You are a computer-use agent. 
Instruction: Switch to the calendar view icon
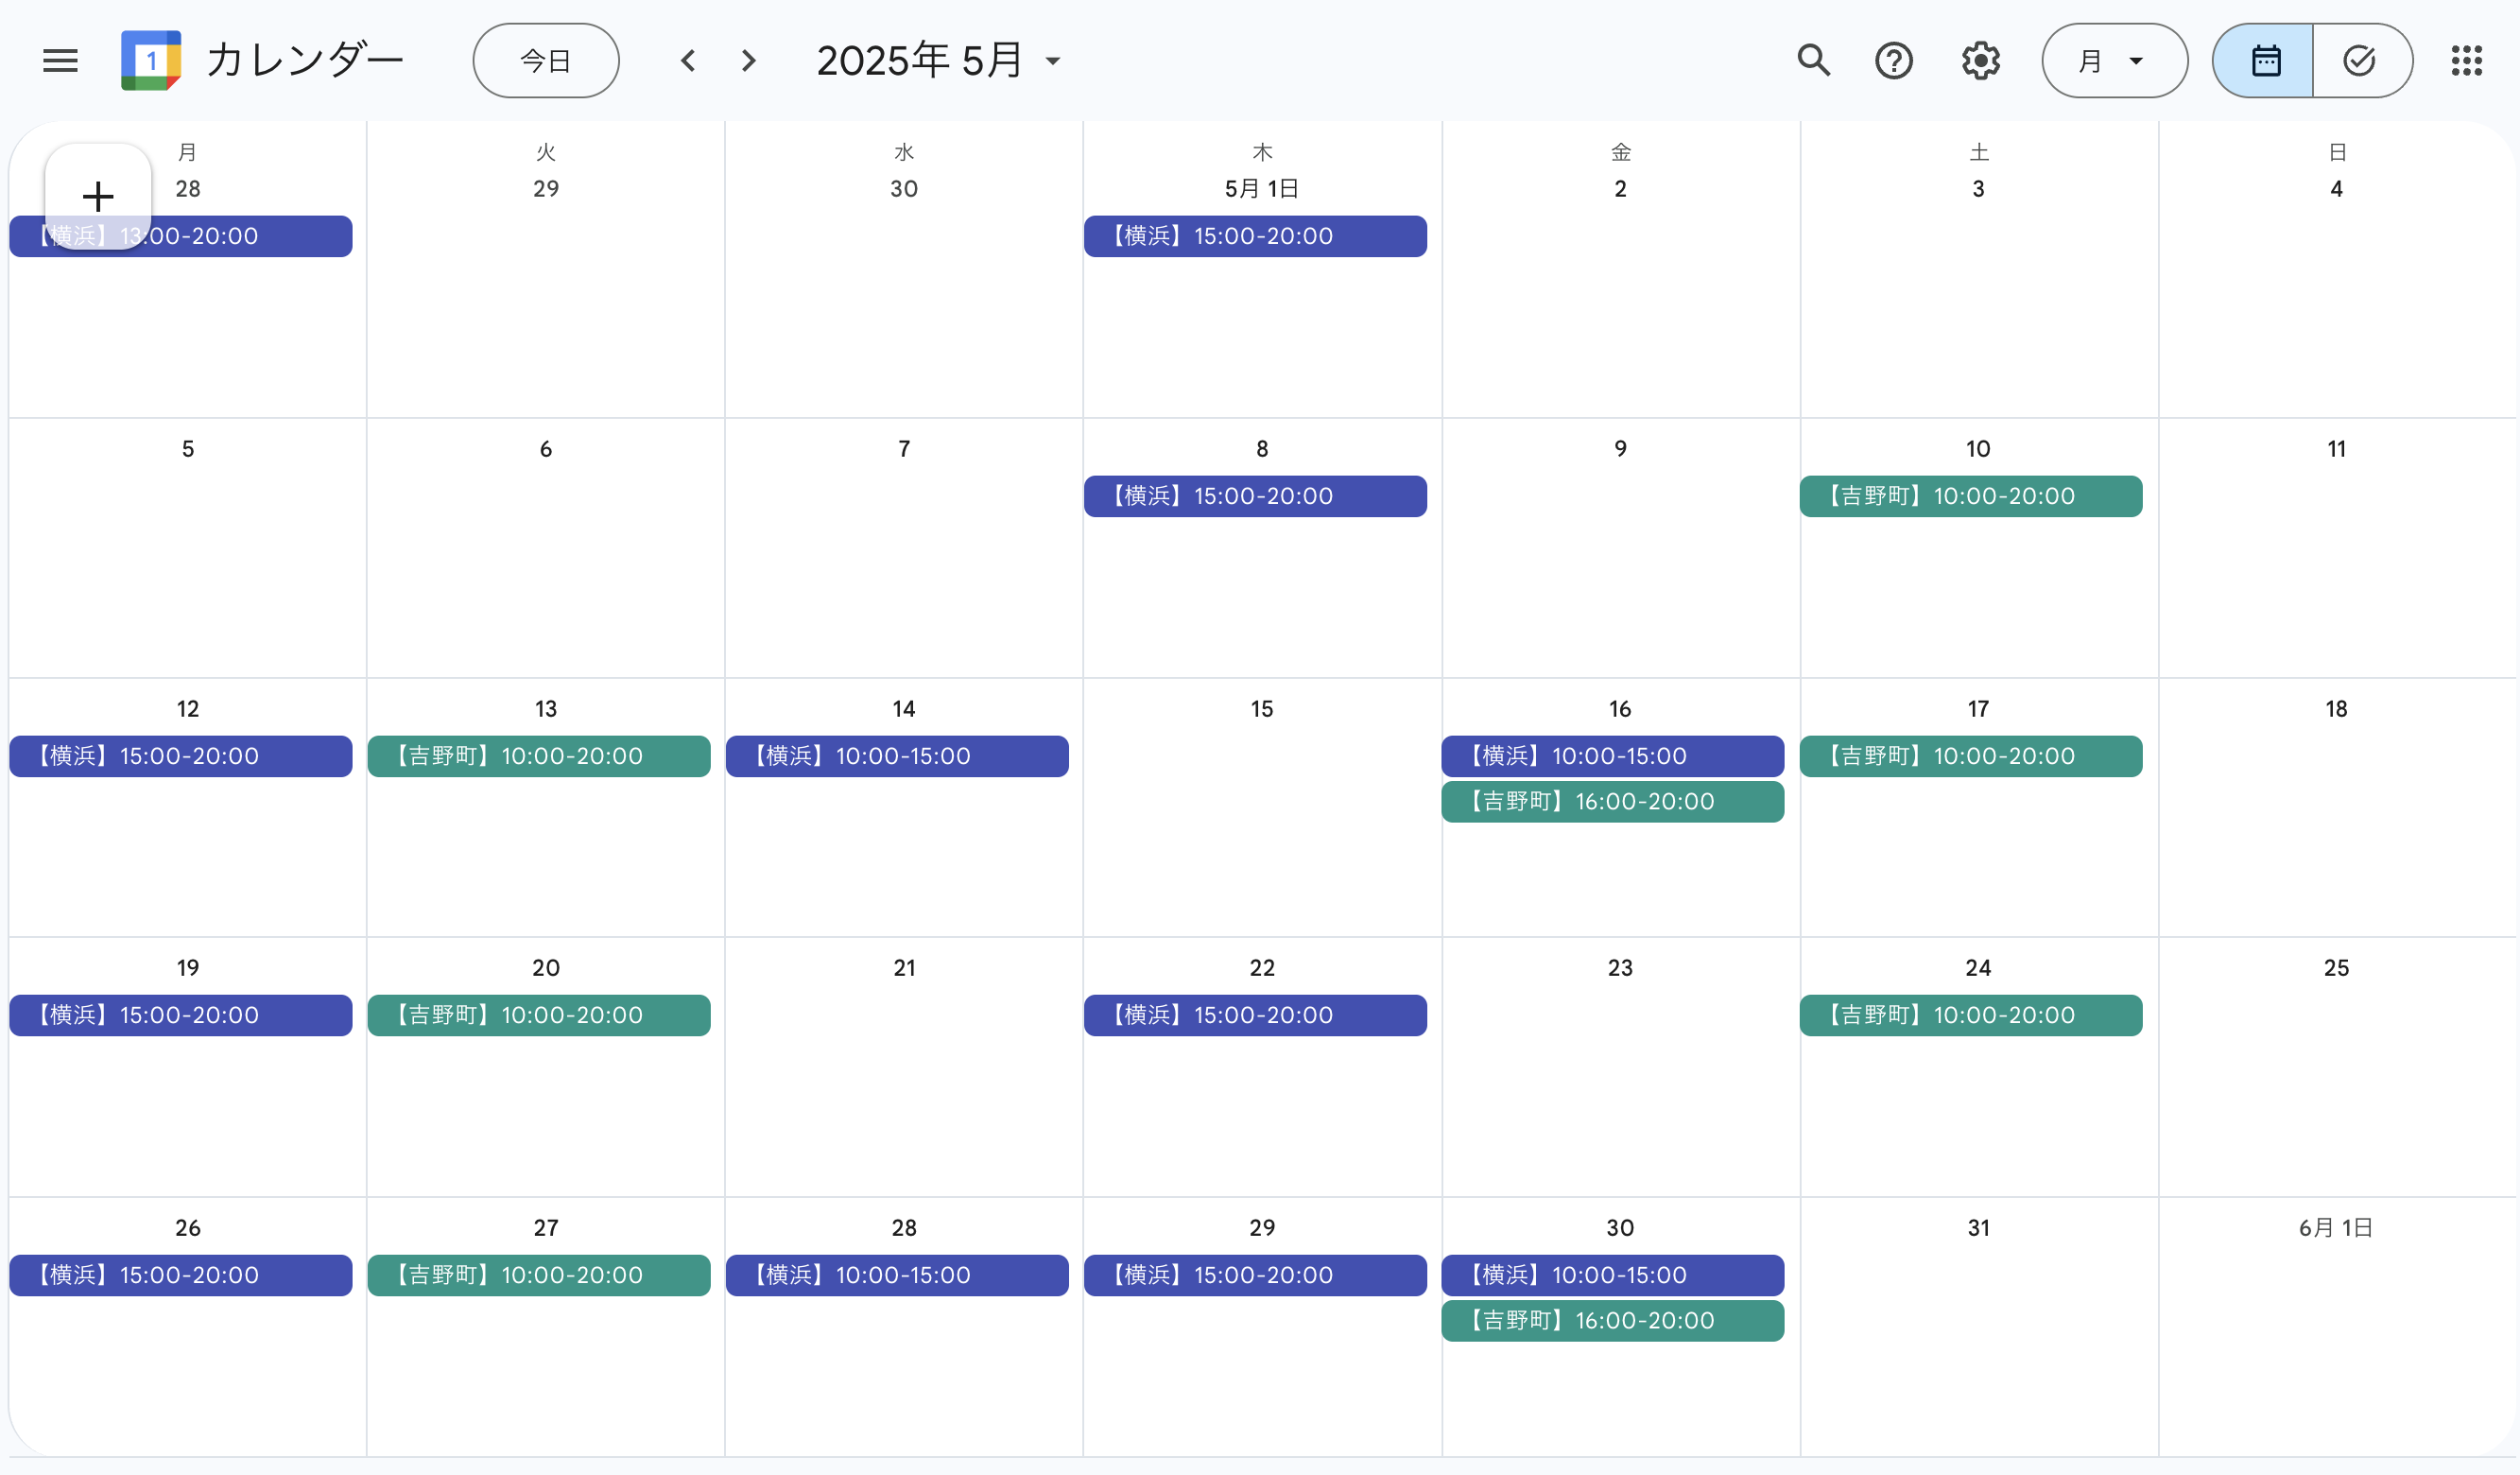(x=2264, y=61)
